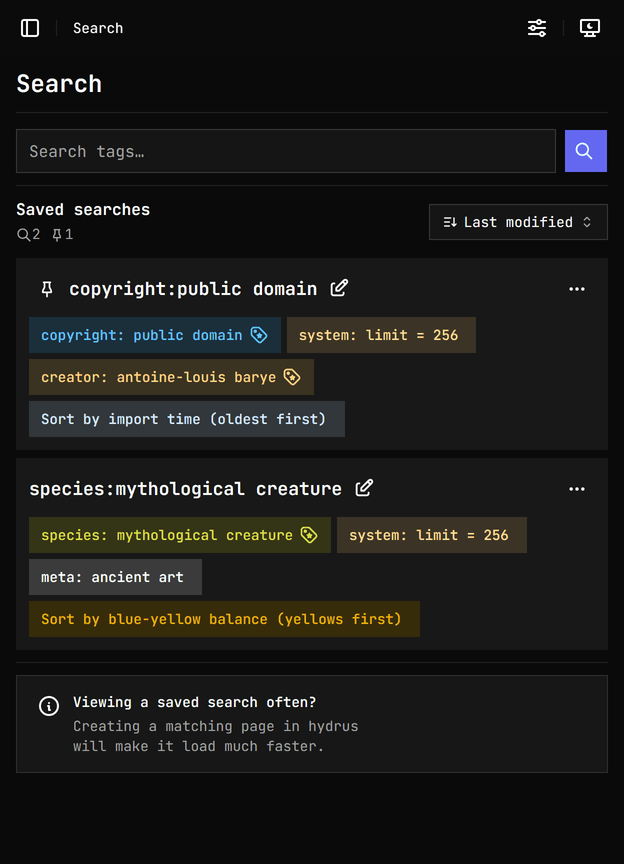Click the info icon in the hint box

tap(49, 705)
